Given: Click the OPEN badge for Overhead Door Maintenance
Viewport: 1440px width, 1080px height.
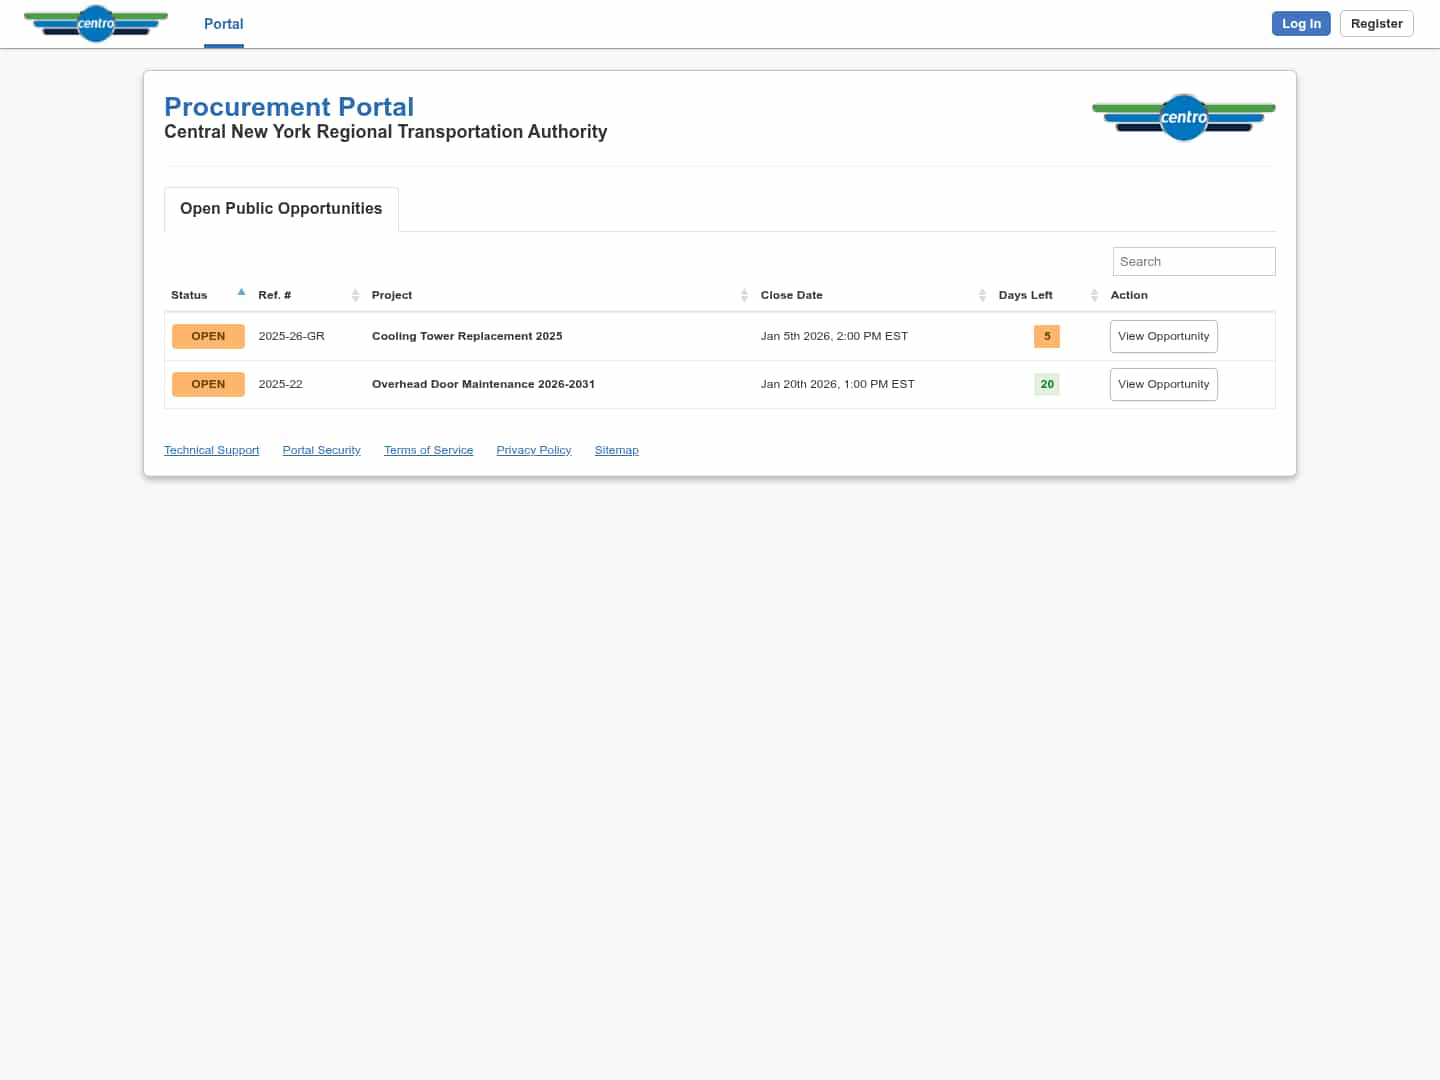Looking at the screenshot, I should click(208, 384).
